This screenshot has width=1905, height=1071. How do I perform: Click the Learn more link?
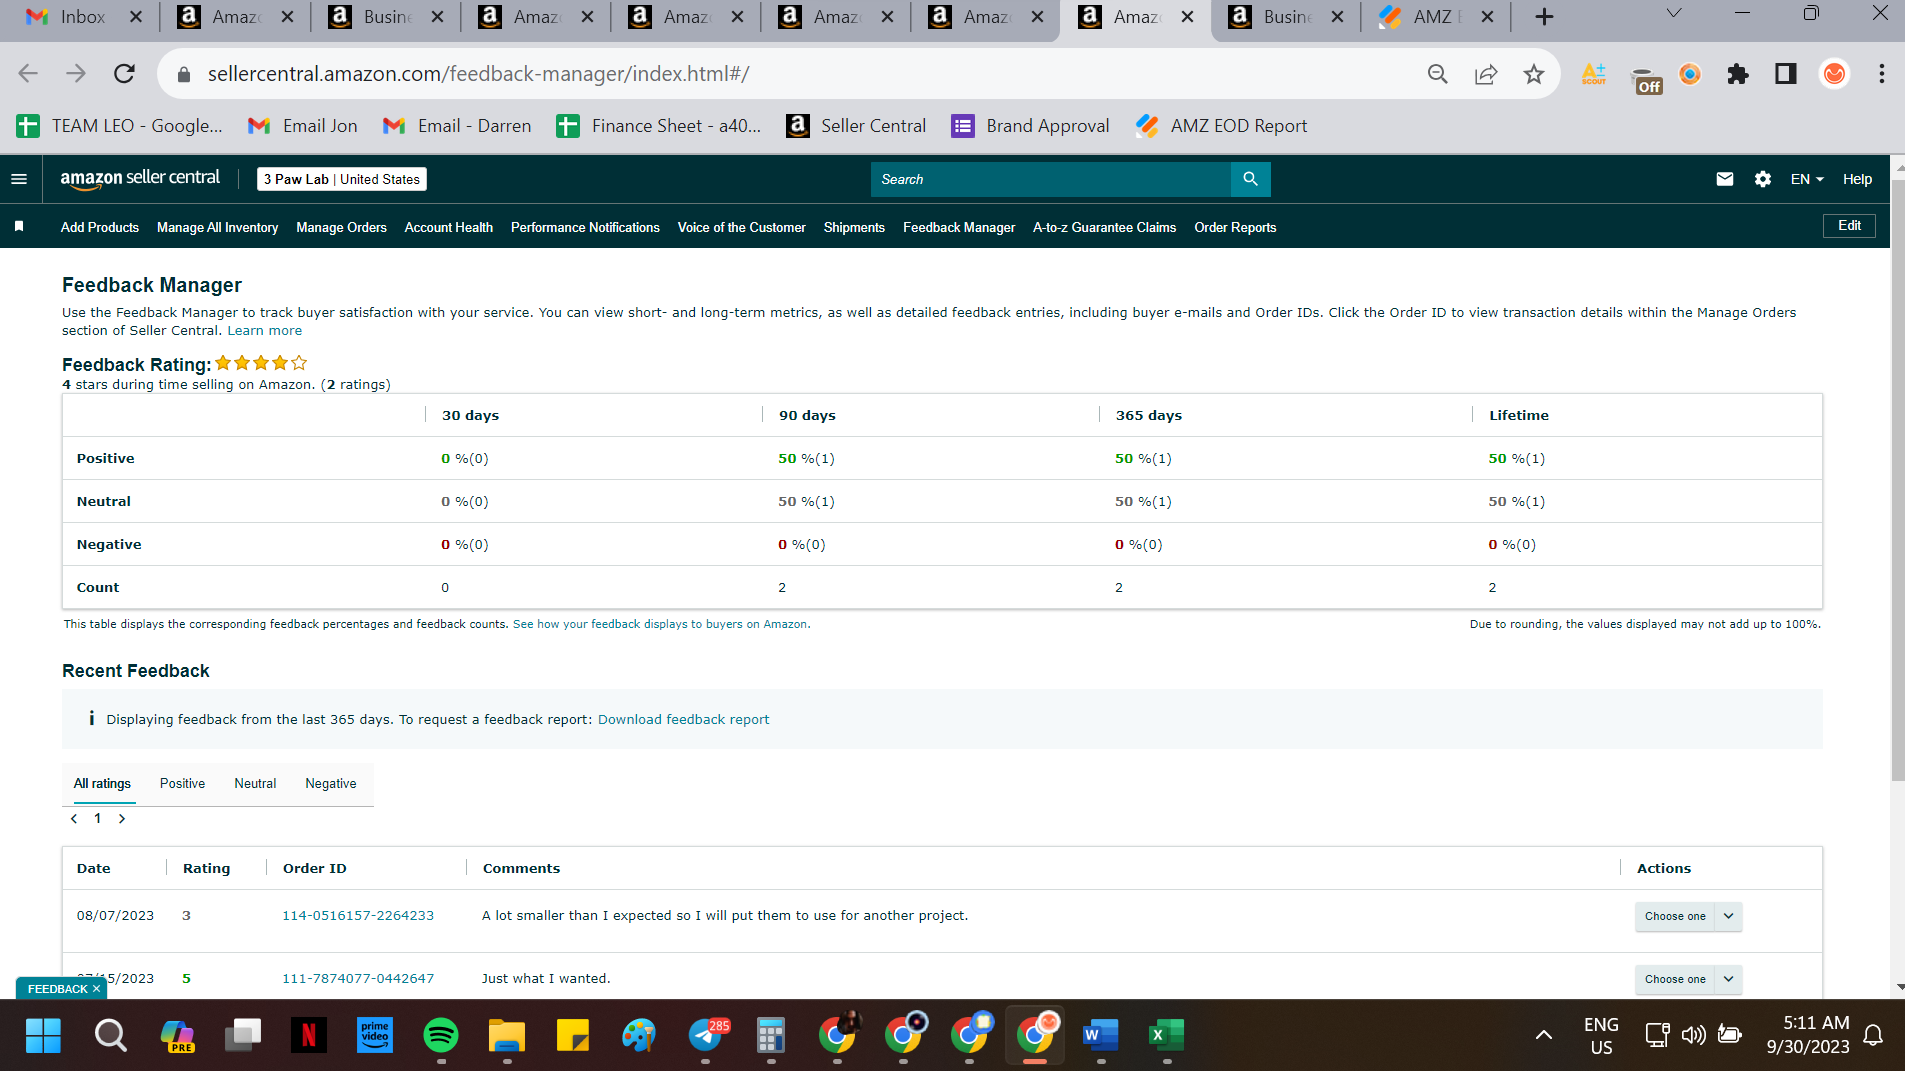(264, 331)
